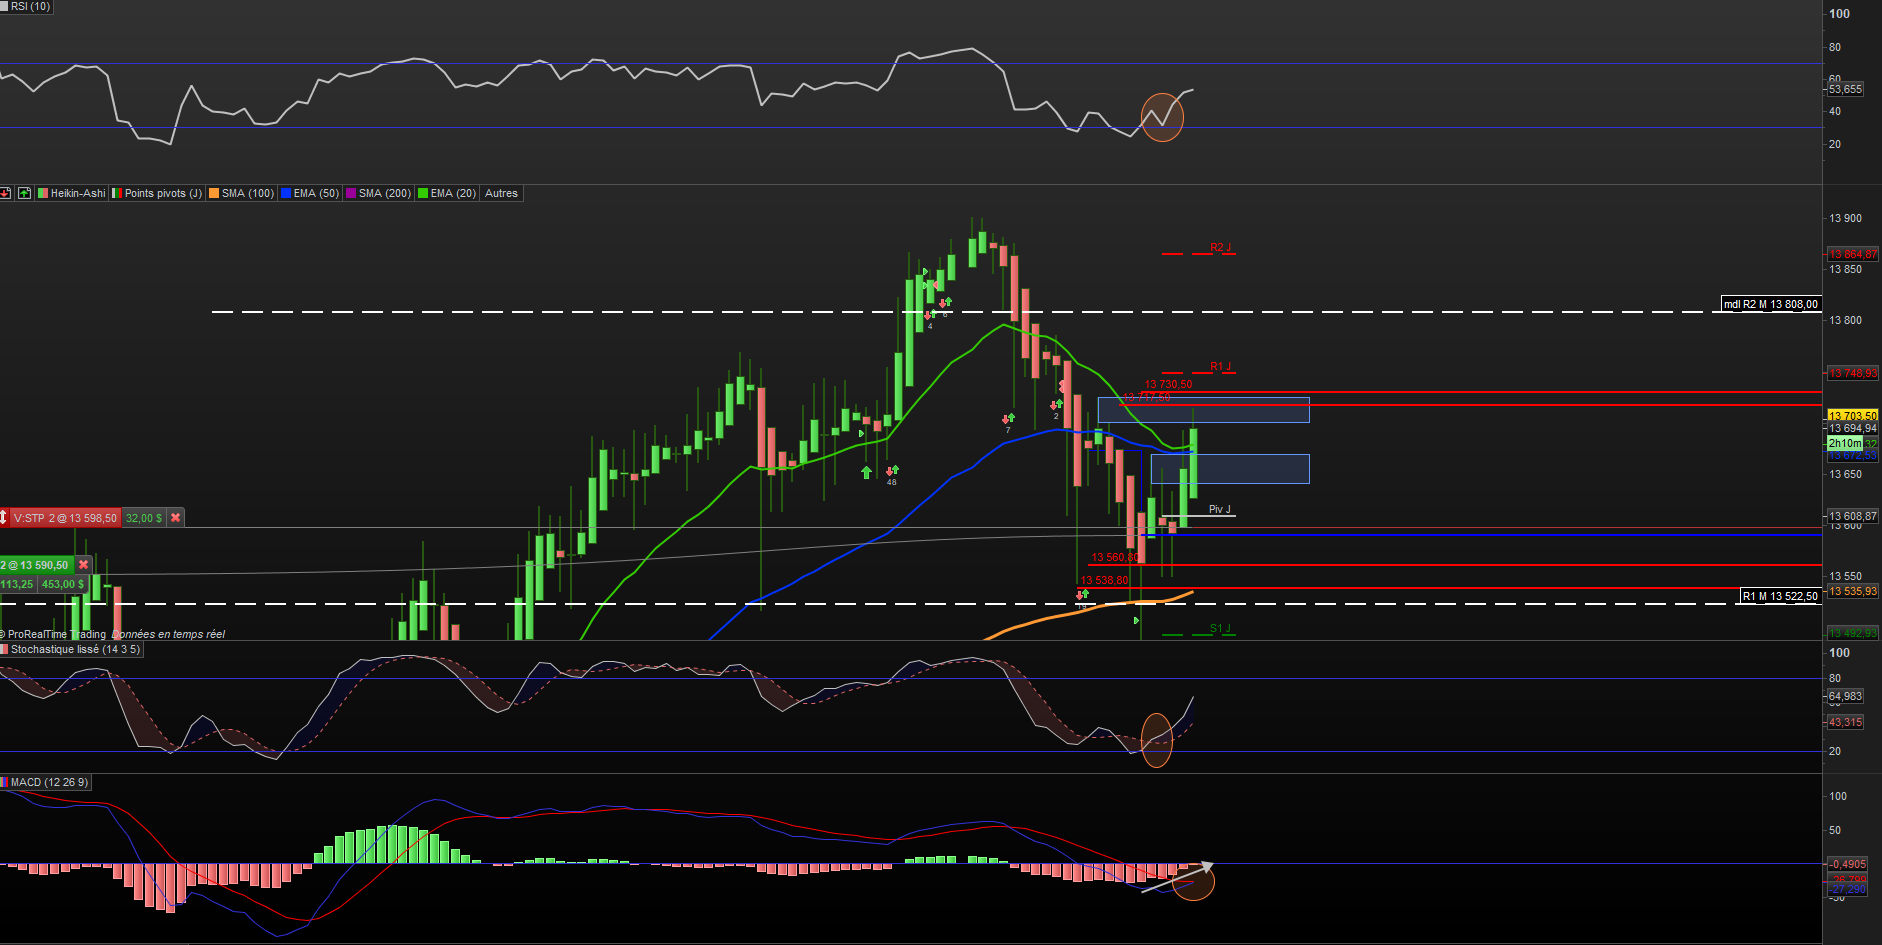Screen dimensions: 1882x945
Task: Click the orange 13 535,93 price axis tag
Action: [1853, 591]
